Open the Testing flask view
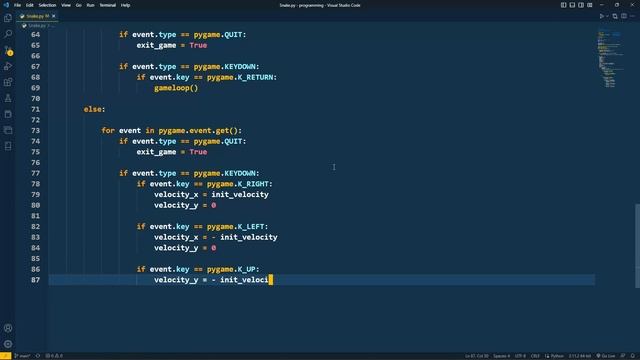The image size is (640, 360). click(8, 98)
